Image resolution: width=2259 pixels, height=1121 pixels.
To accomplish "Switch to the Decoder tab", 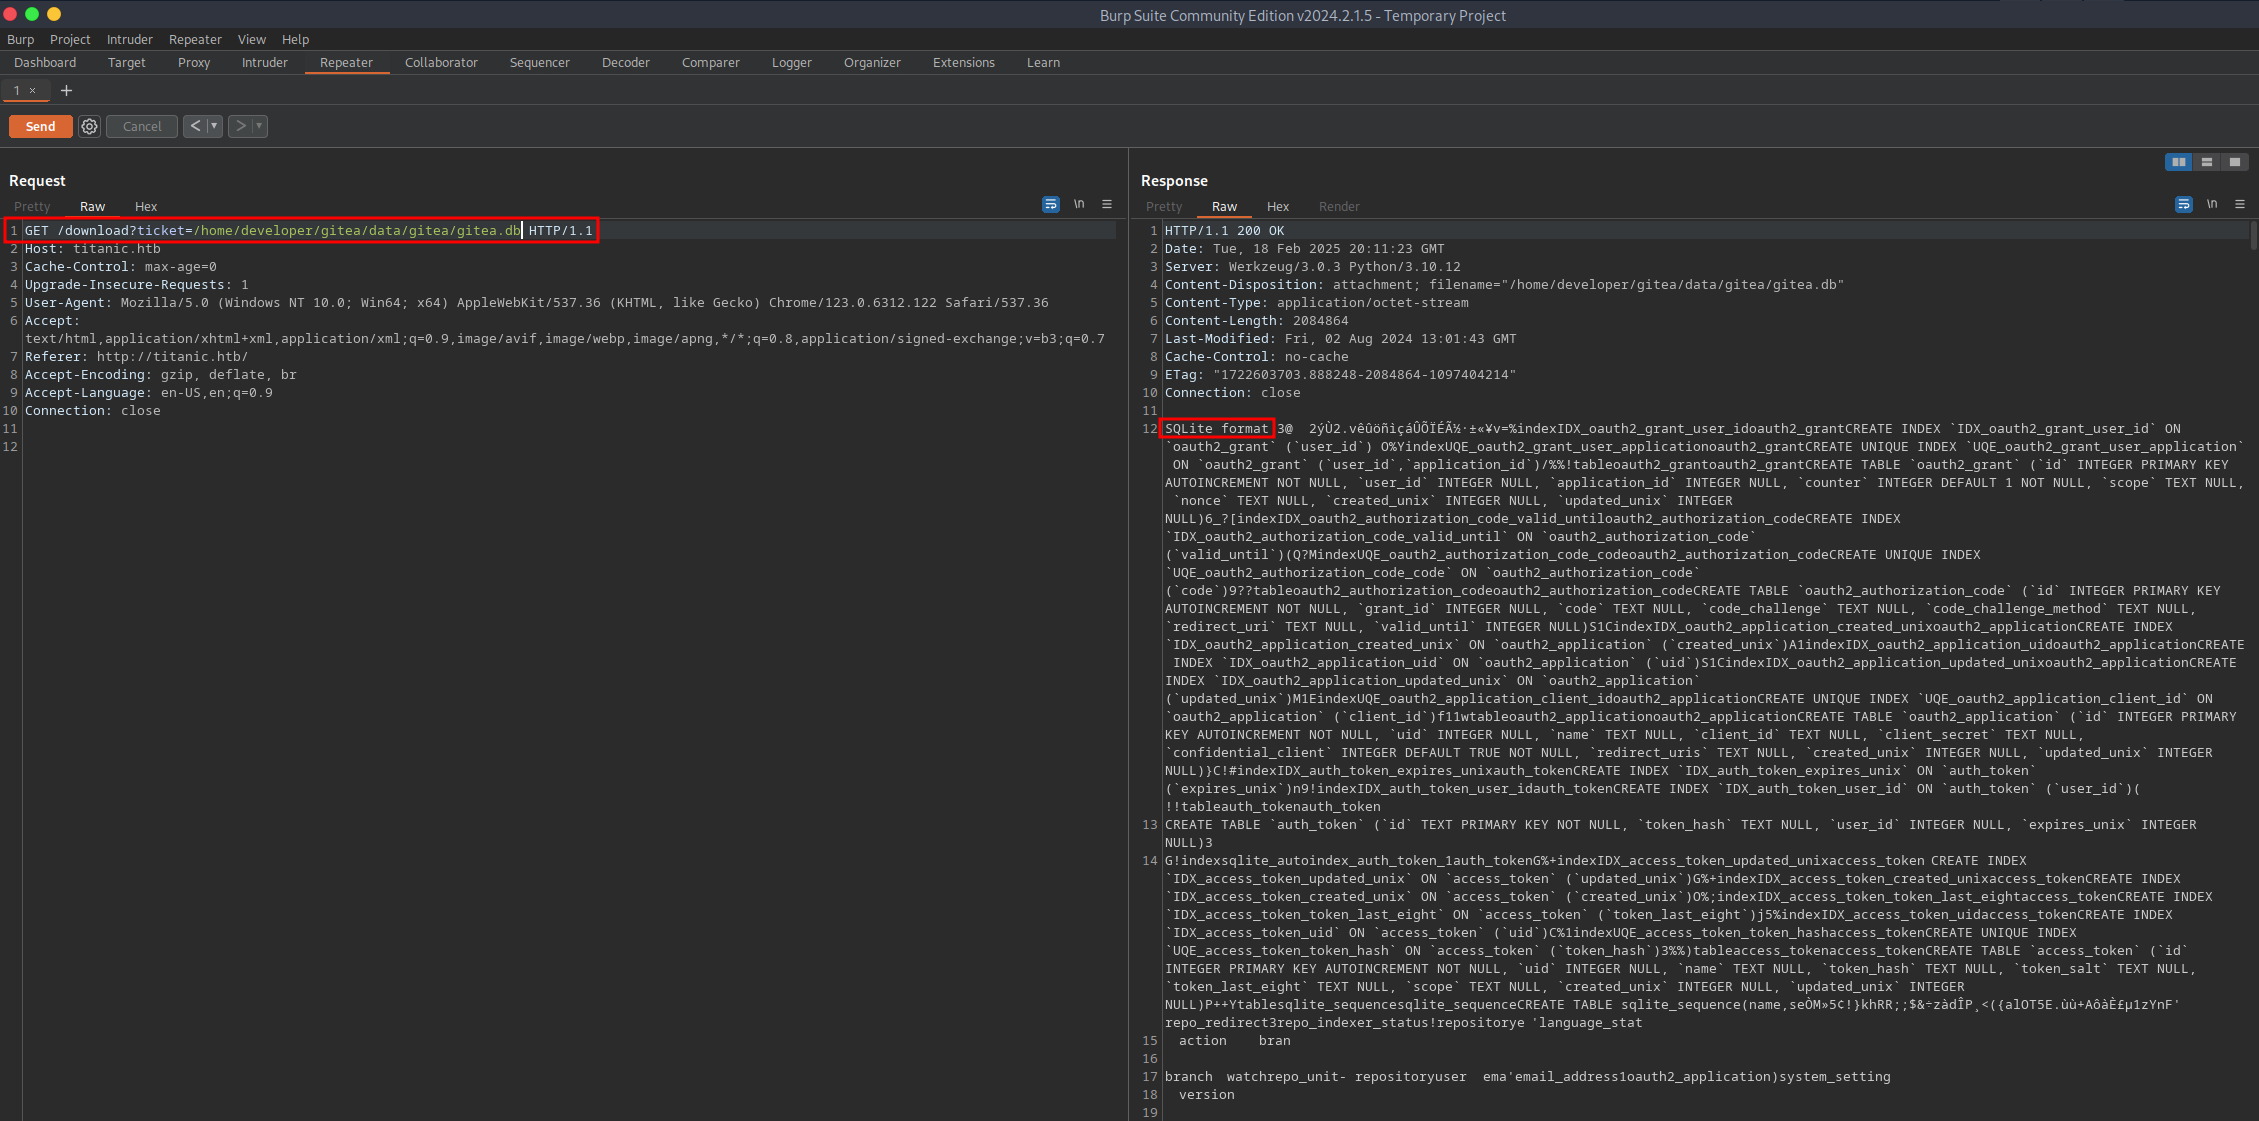I will point(626,62).
